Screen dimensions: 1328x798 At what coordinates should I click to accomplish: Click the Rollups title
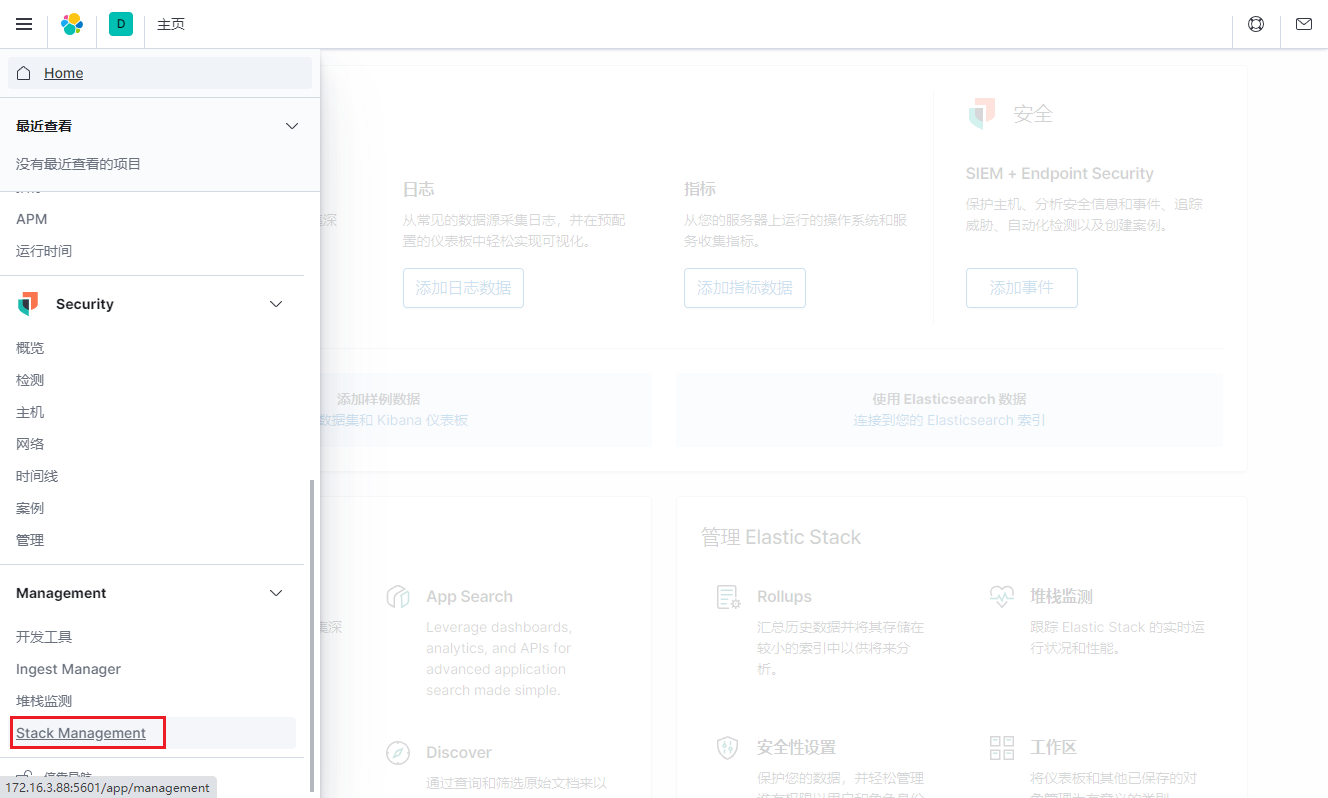coord(784,597)
